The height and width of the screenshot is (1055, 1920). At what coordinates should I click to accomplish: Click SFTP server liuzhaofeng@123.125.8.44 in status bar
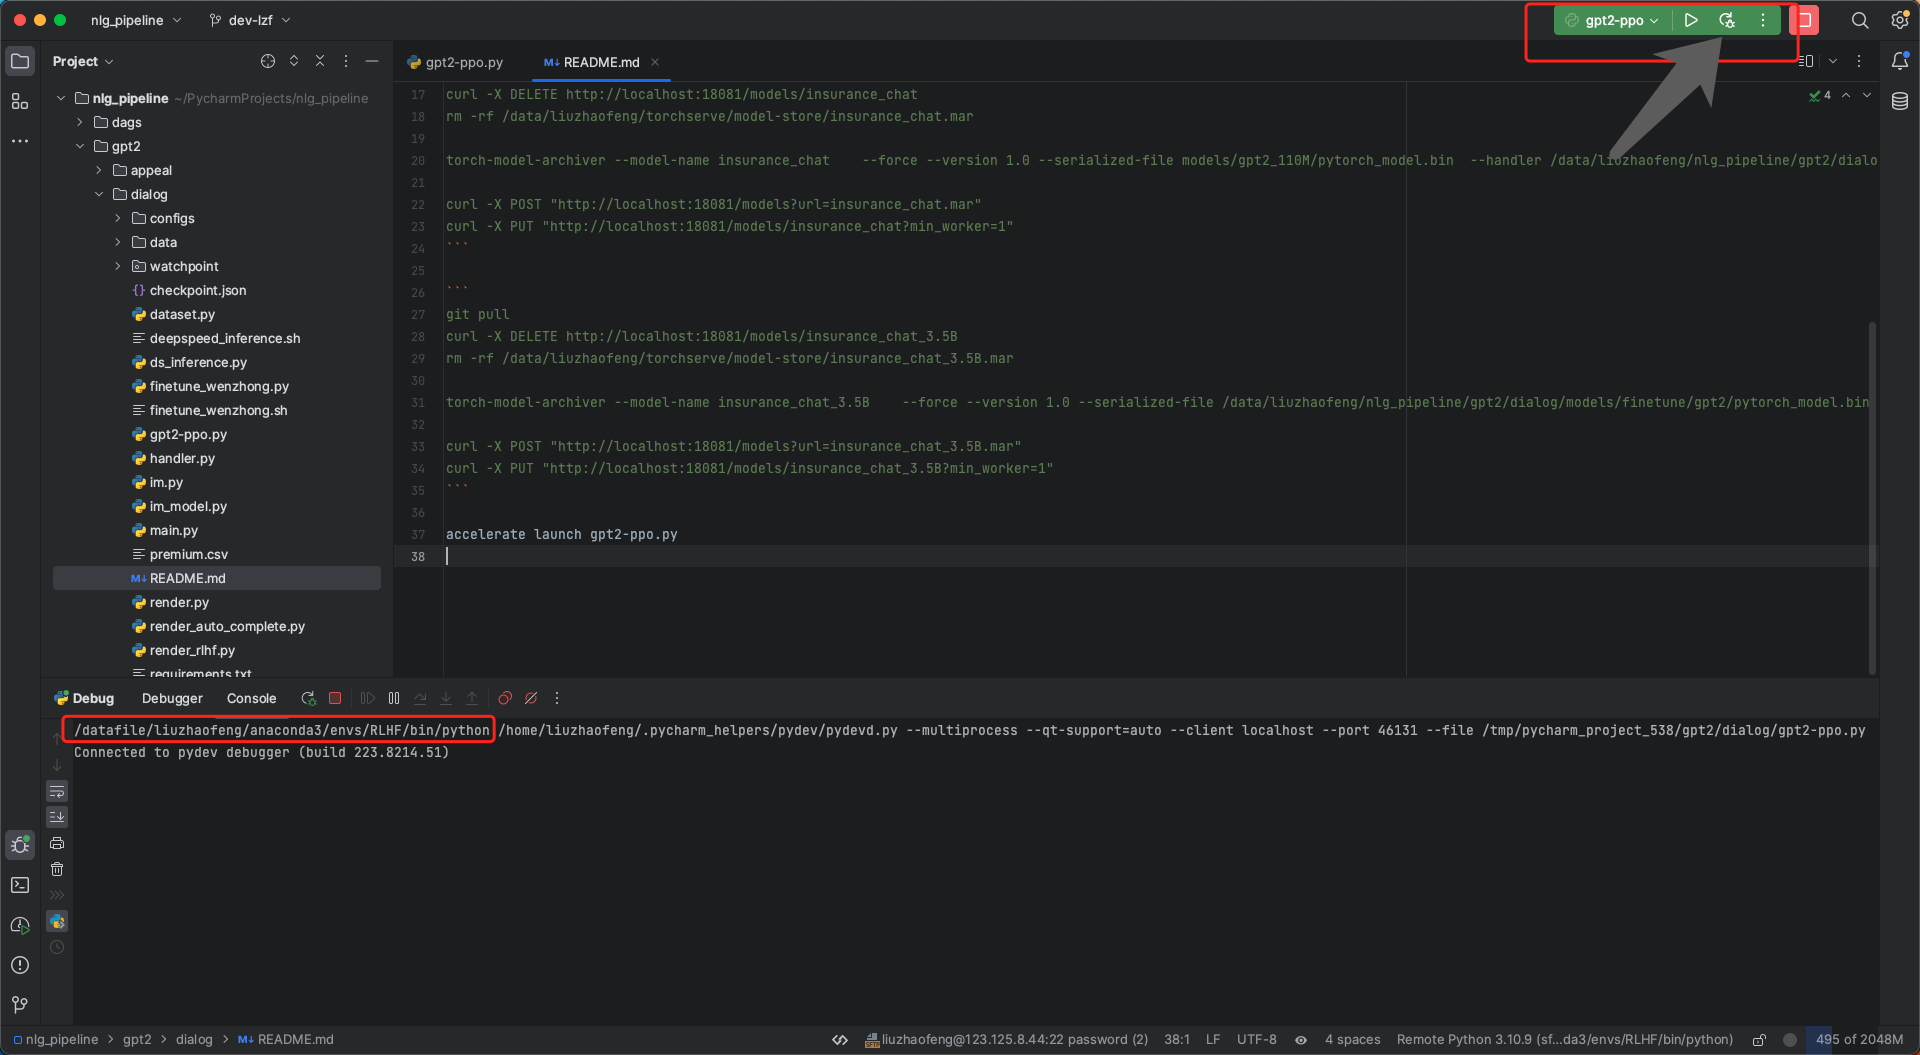(1006, 1040)
